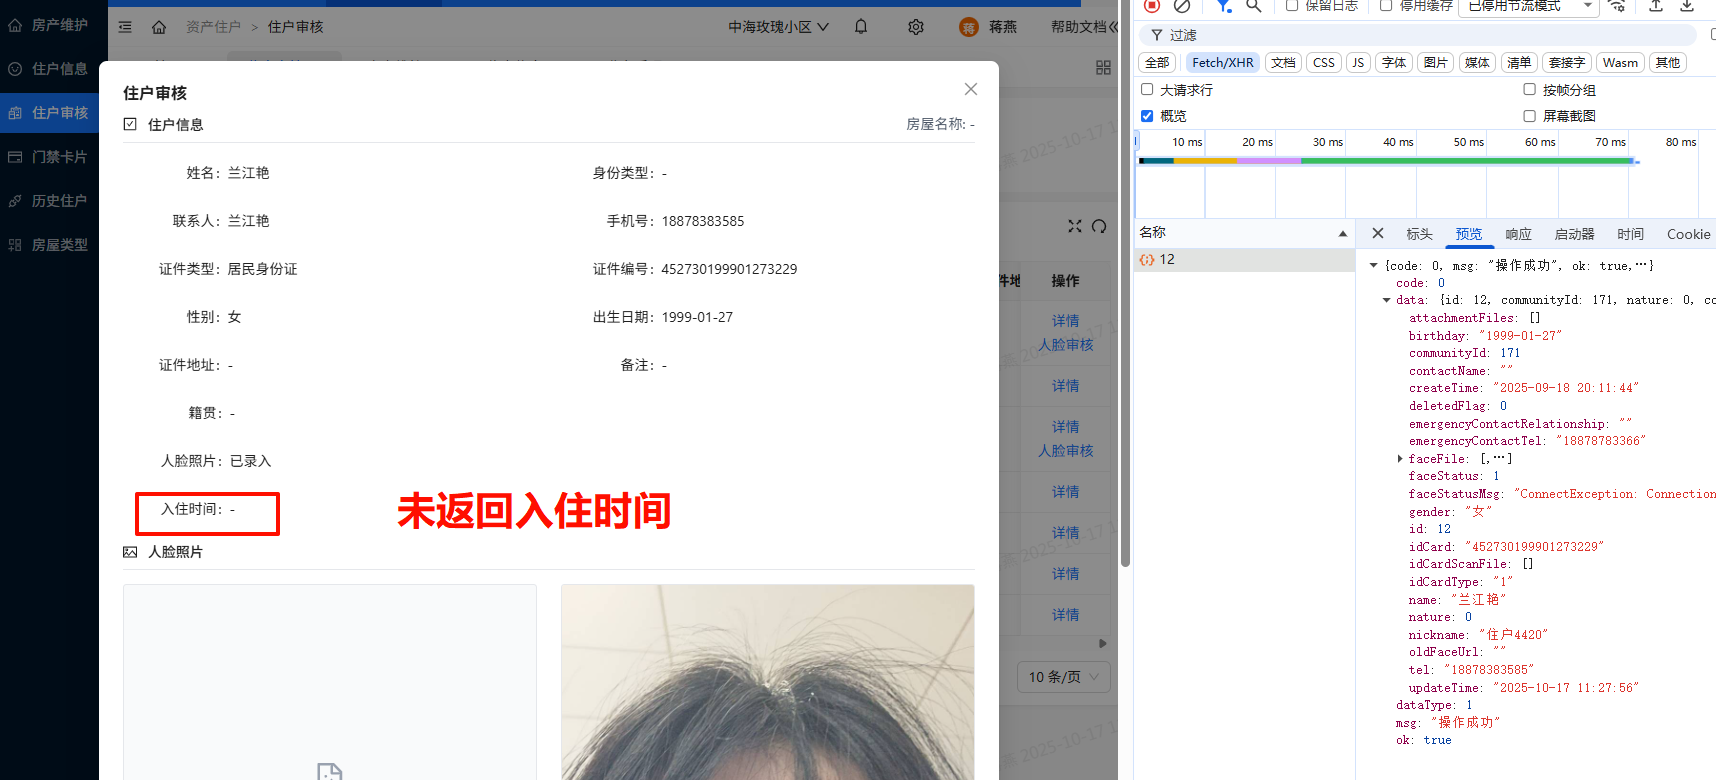Viewport: 1716px width, 780px height.
Task: Click 资产住户 breadcrumb link
Action: pyautogui.click(x=213, y=27)
